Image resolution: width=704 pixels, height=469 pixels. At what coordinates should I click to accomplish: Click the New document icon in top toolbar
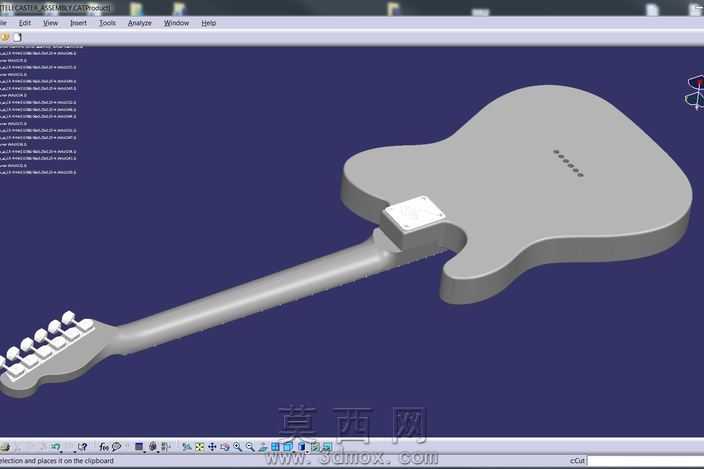18,37
